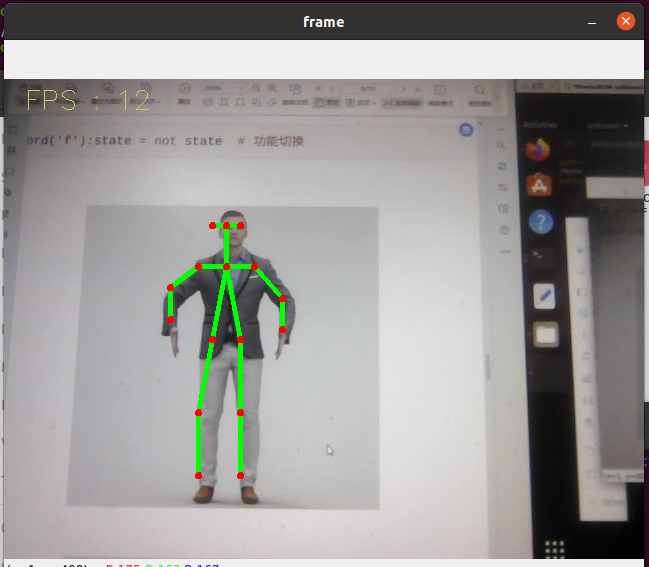Click the Ubuntu Software icon in camera feed
The image size is (649, 567).
coord(539,185)
